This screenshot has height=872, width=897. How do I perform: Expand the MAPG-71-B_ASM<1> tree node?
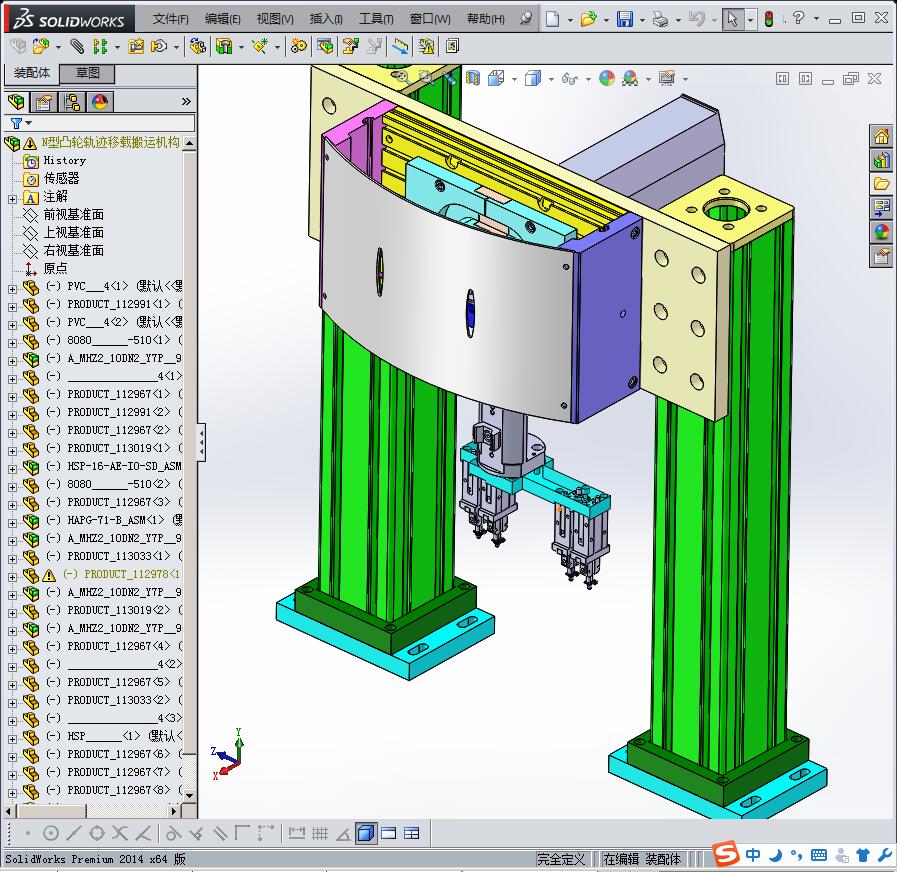(x=12, y=523)
